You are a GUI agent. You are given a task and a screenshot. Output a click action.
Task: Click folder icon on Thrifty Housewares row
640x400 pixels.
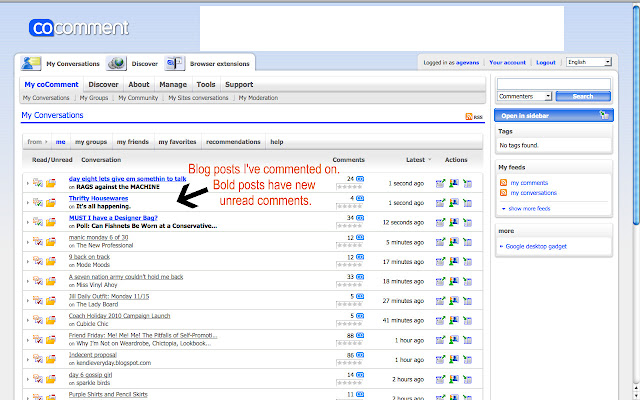pyautogui.click(x=51, y=202)
